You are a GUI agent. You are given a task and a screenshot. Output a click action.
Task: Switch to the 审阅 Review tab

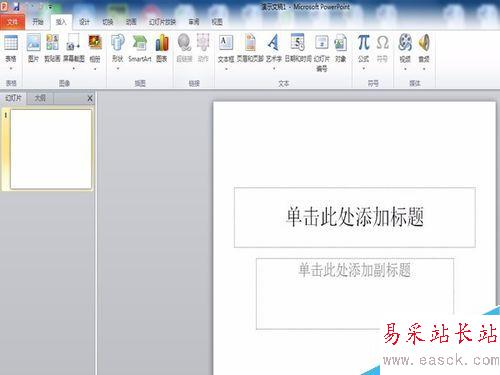coord(194,22)
